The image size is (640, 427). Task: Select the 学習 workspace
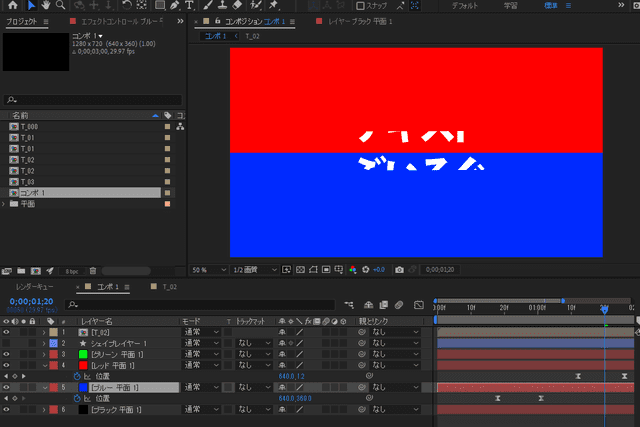click(511, 6)
